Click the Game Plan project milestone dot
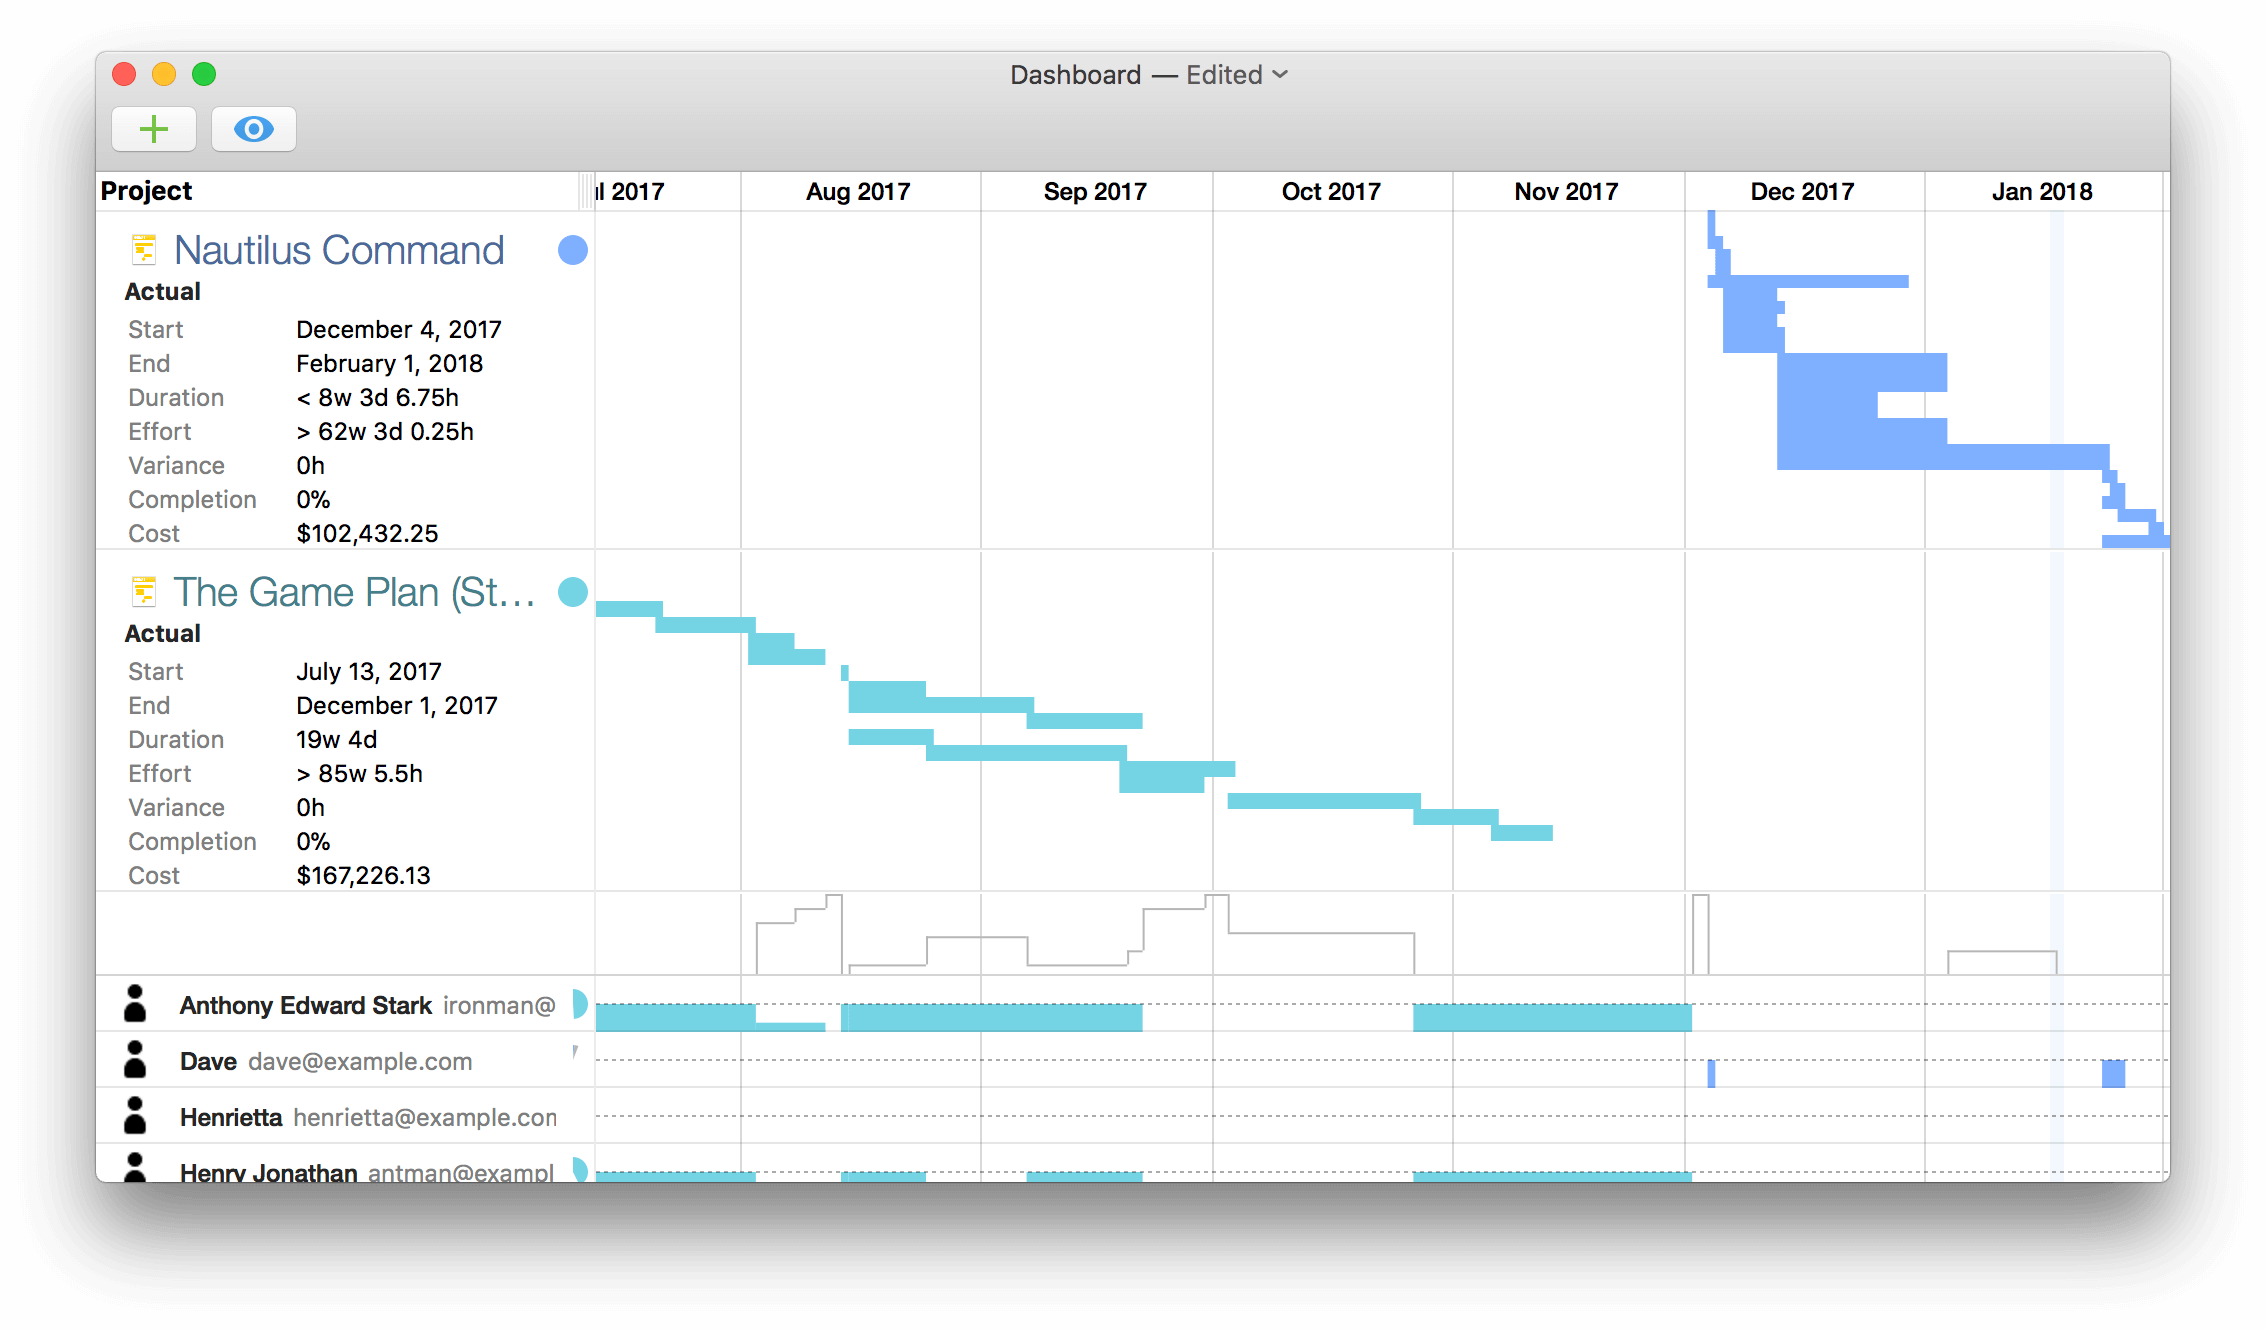 (573, 592)
